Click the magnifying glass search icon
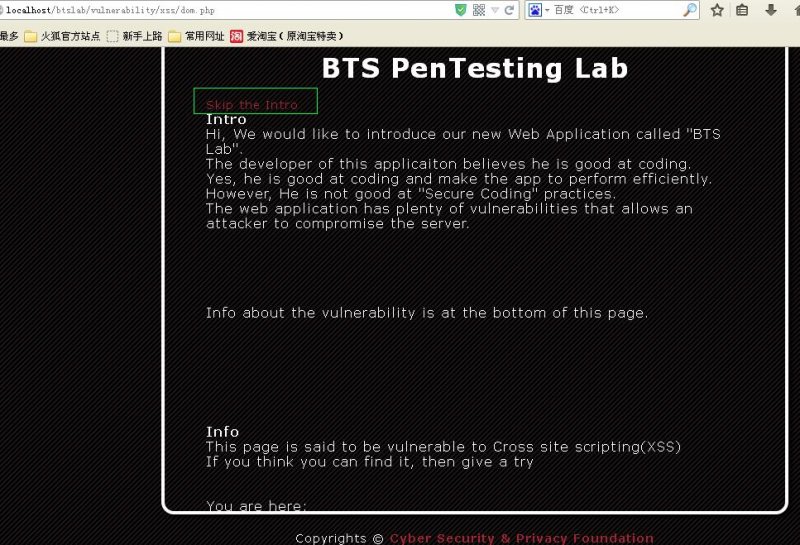The image size is (800, 545). coord(690,10)
